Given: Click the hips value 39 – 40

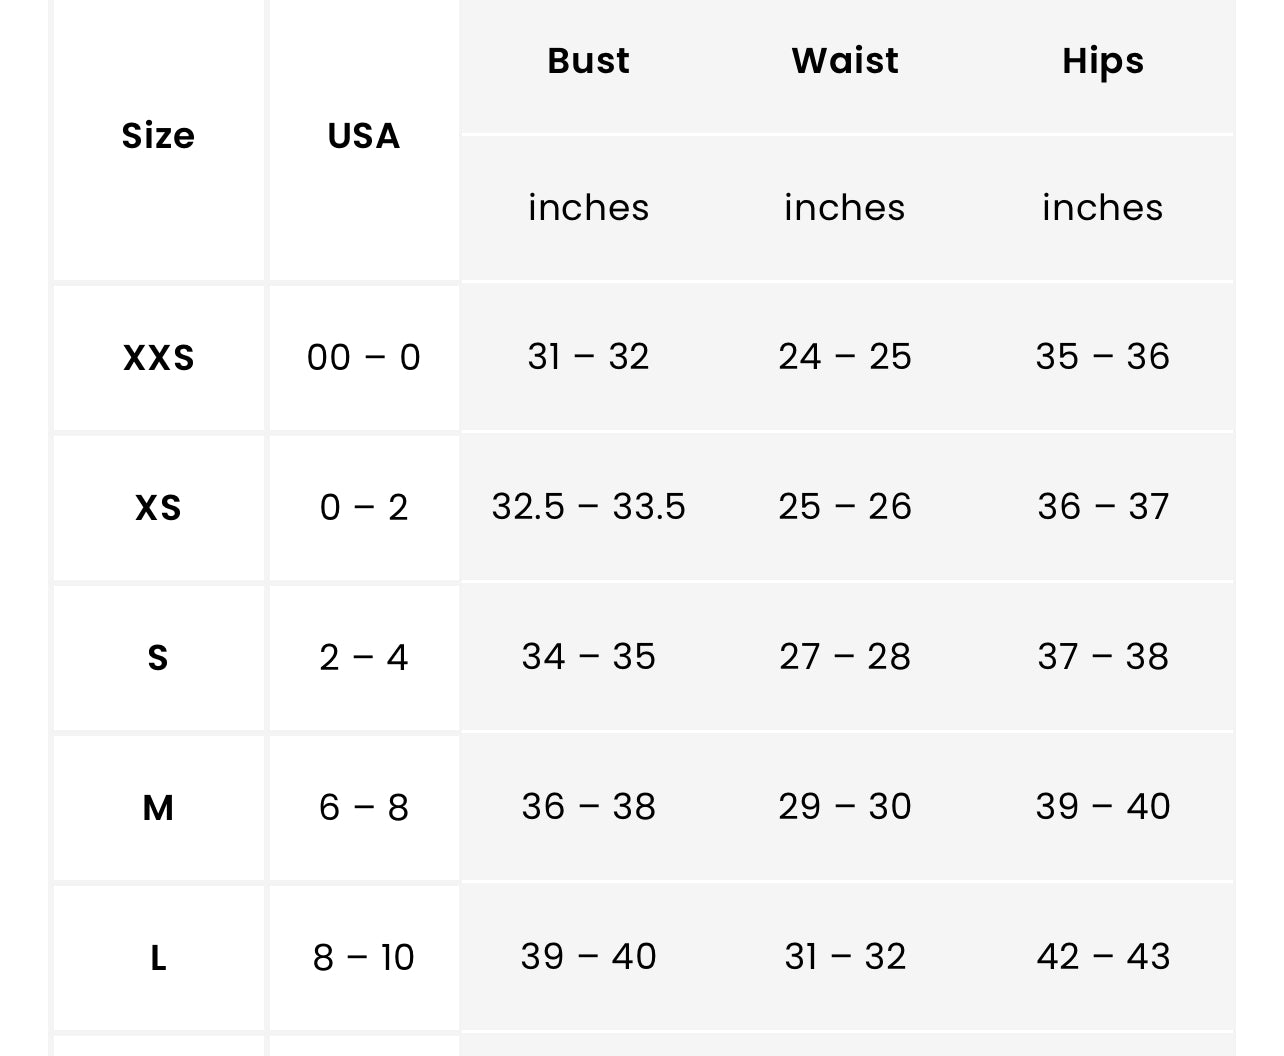Looking at the screenshot, I should (x=1102, y=807).
